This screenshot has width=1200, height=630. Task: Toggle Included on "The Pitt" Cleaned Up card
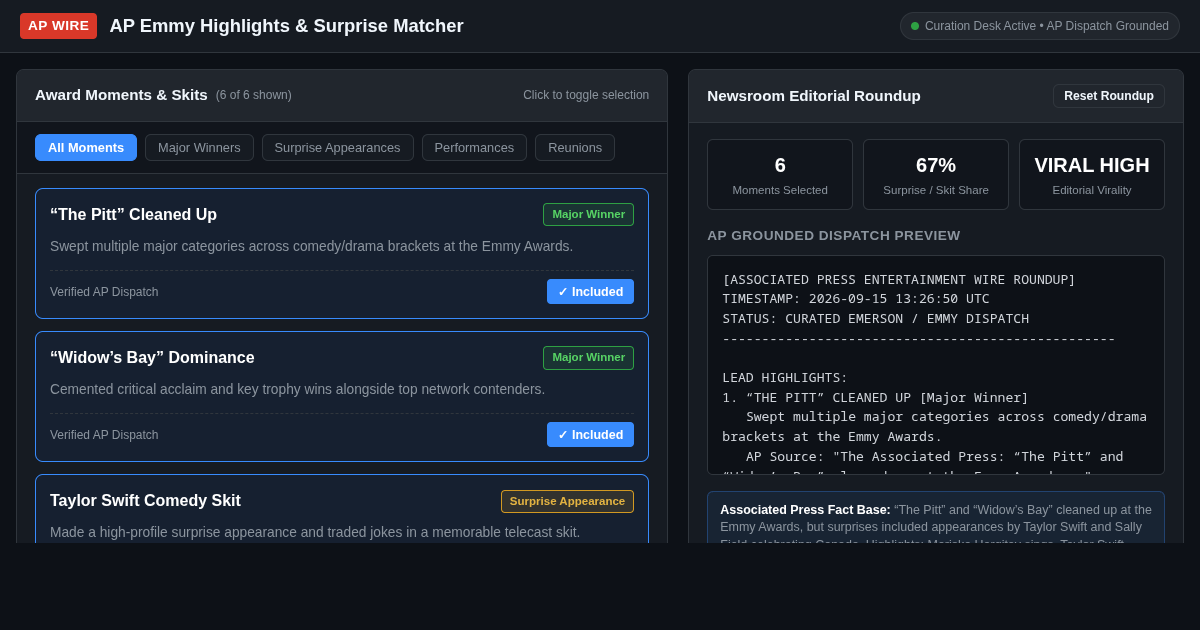pyautogui.click(x=590, y=292)
